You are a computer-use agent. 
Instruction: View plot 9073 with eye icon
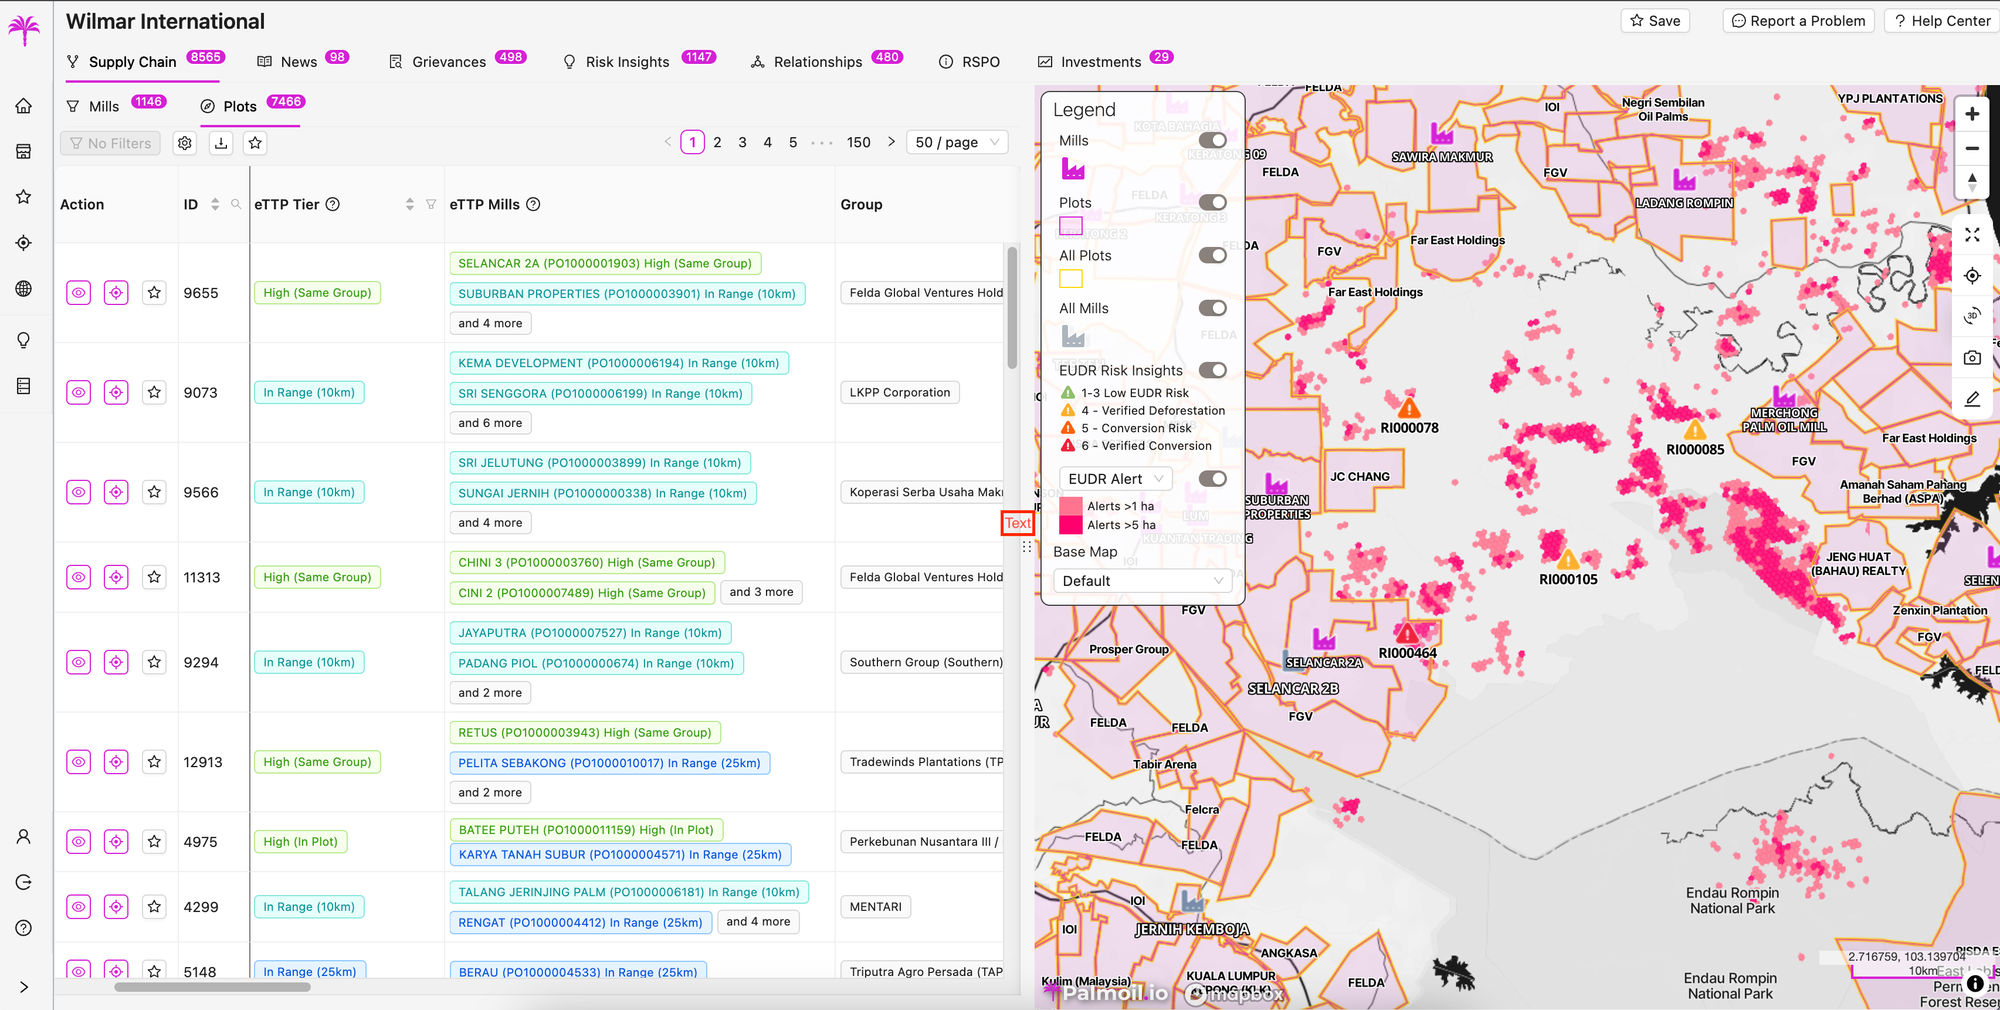coord(79,393)
